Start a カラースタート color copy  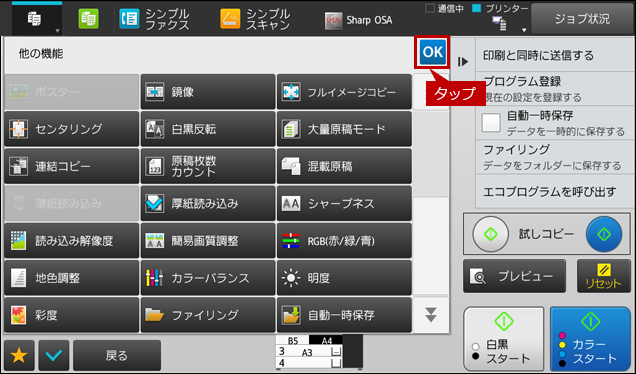pos(590,339)
